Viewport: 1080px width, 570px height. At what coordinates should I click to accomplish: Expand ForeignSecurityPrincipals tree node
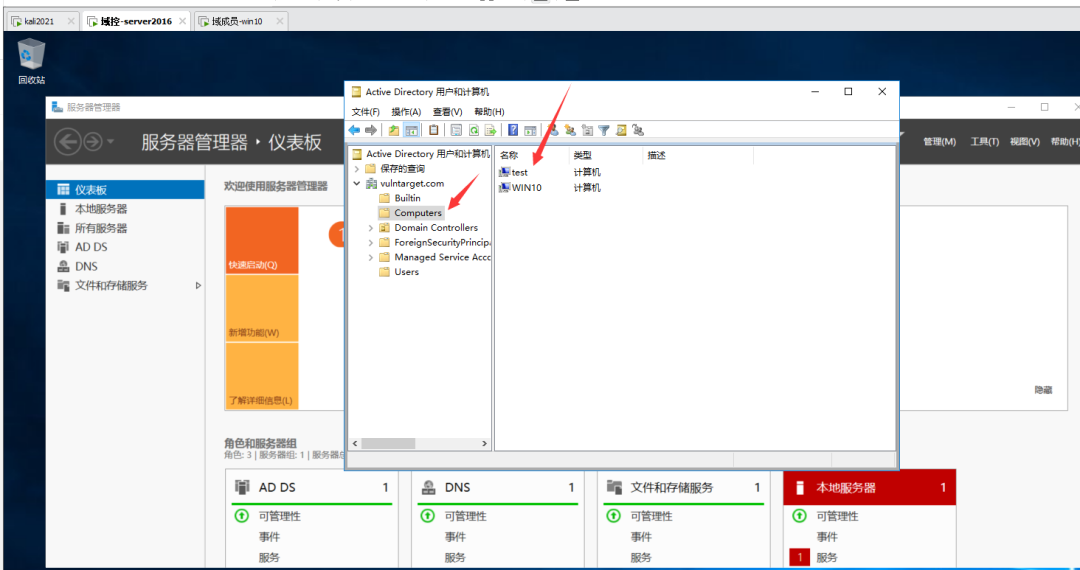[x=371, y=242]
